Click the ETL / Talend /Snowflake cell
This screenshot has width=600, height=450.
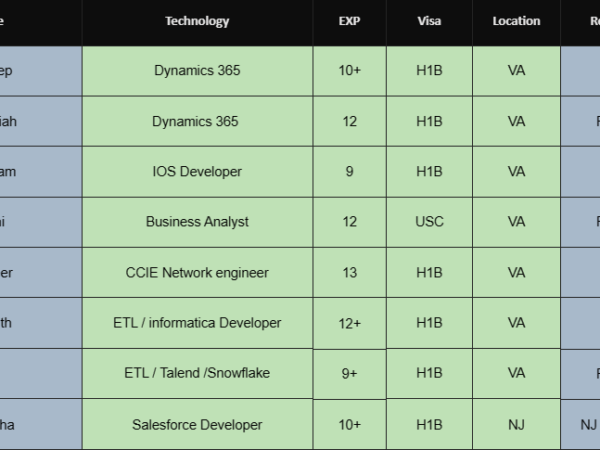197,373
